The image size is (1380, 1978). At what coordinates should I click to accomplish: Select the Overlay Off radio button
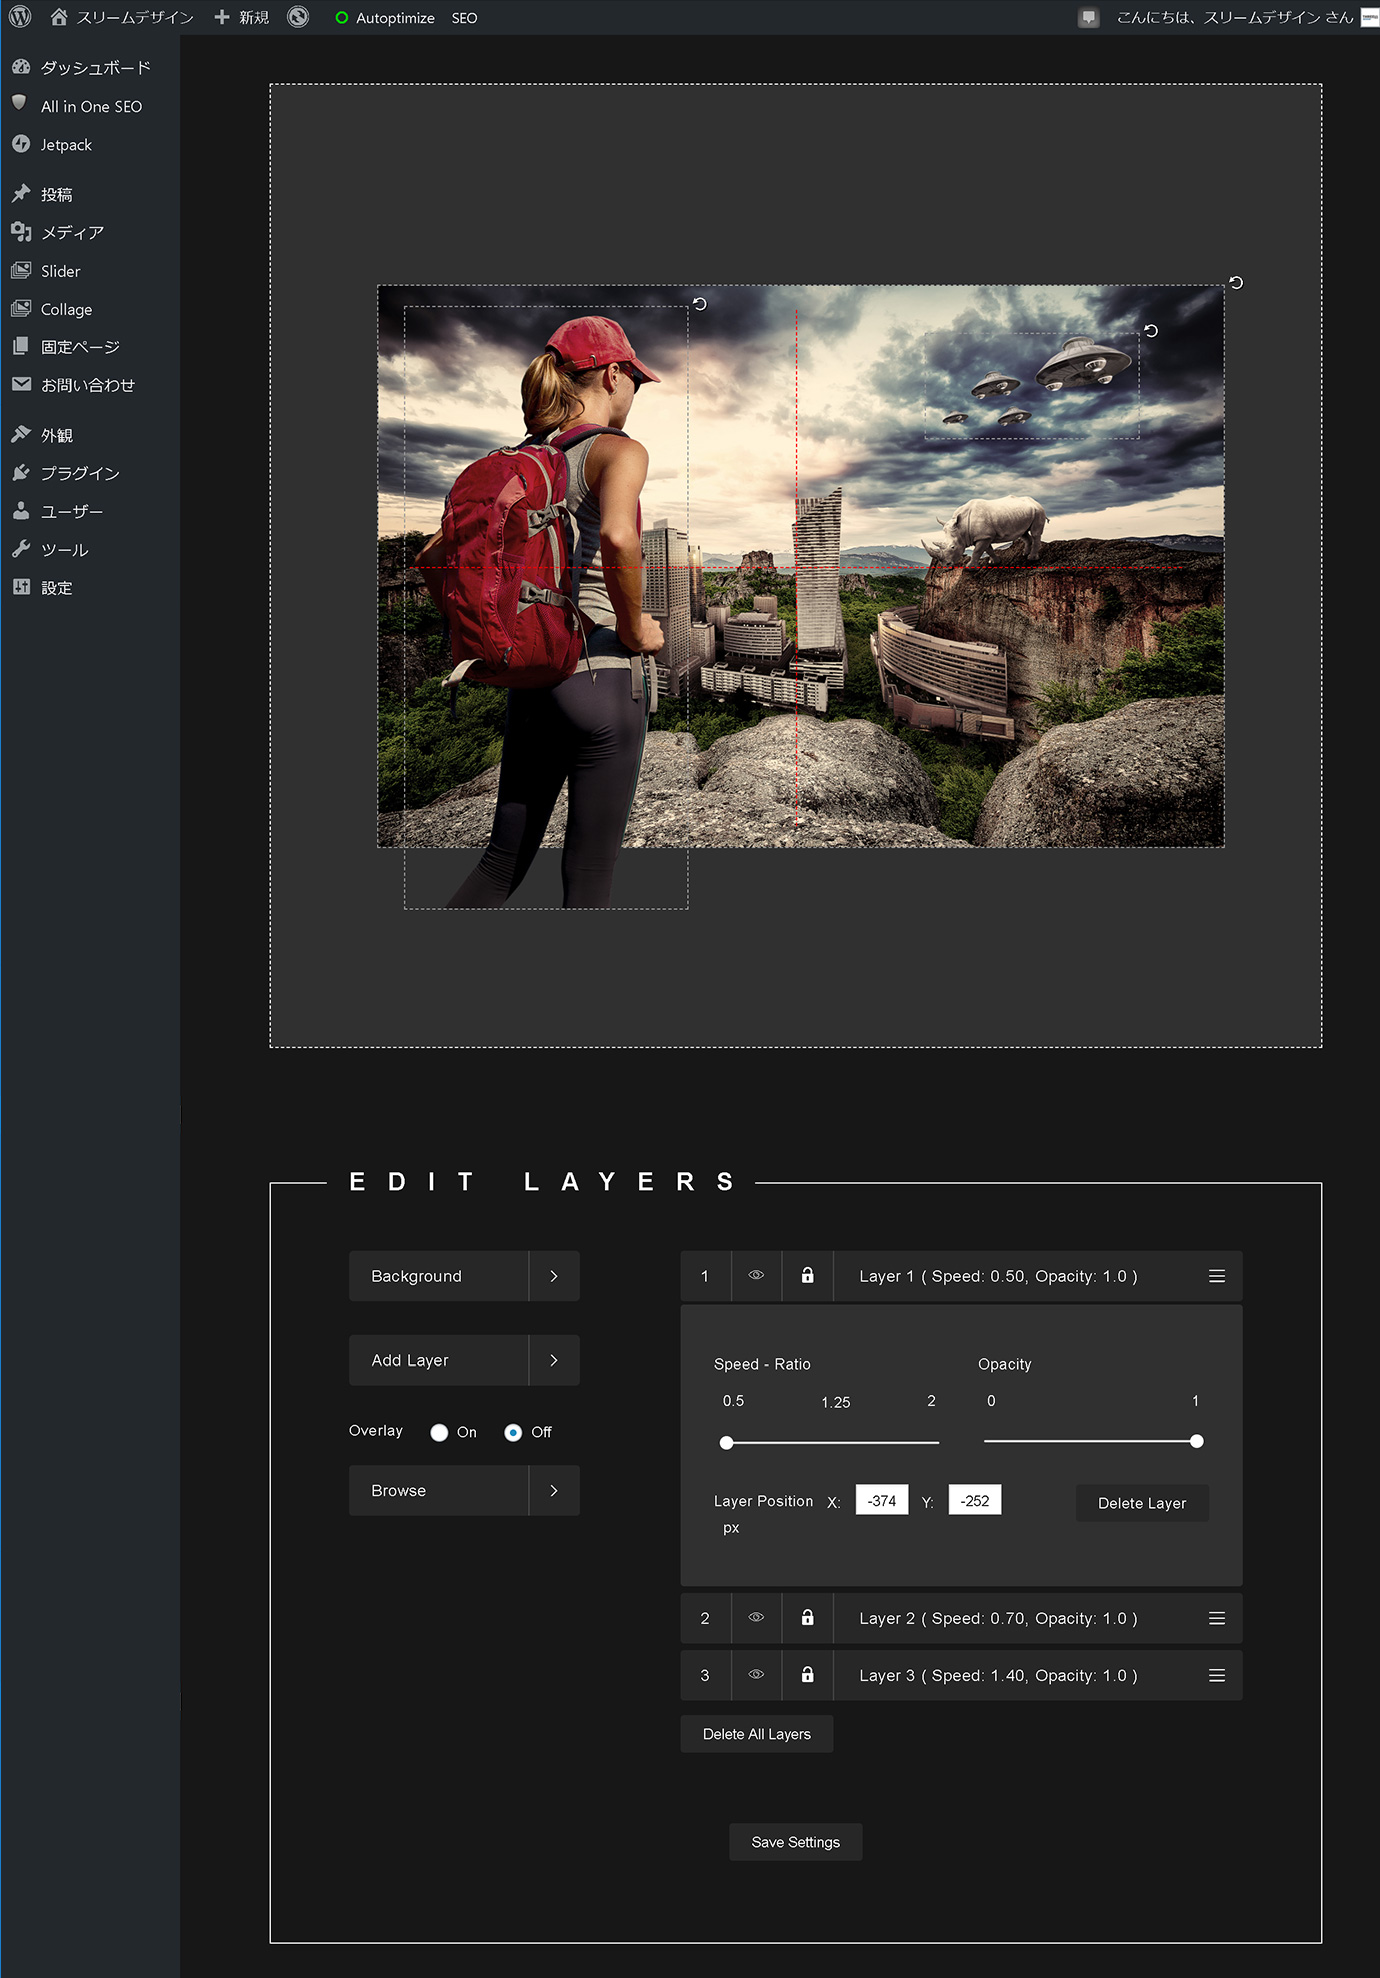(x=513, y=1432)
